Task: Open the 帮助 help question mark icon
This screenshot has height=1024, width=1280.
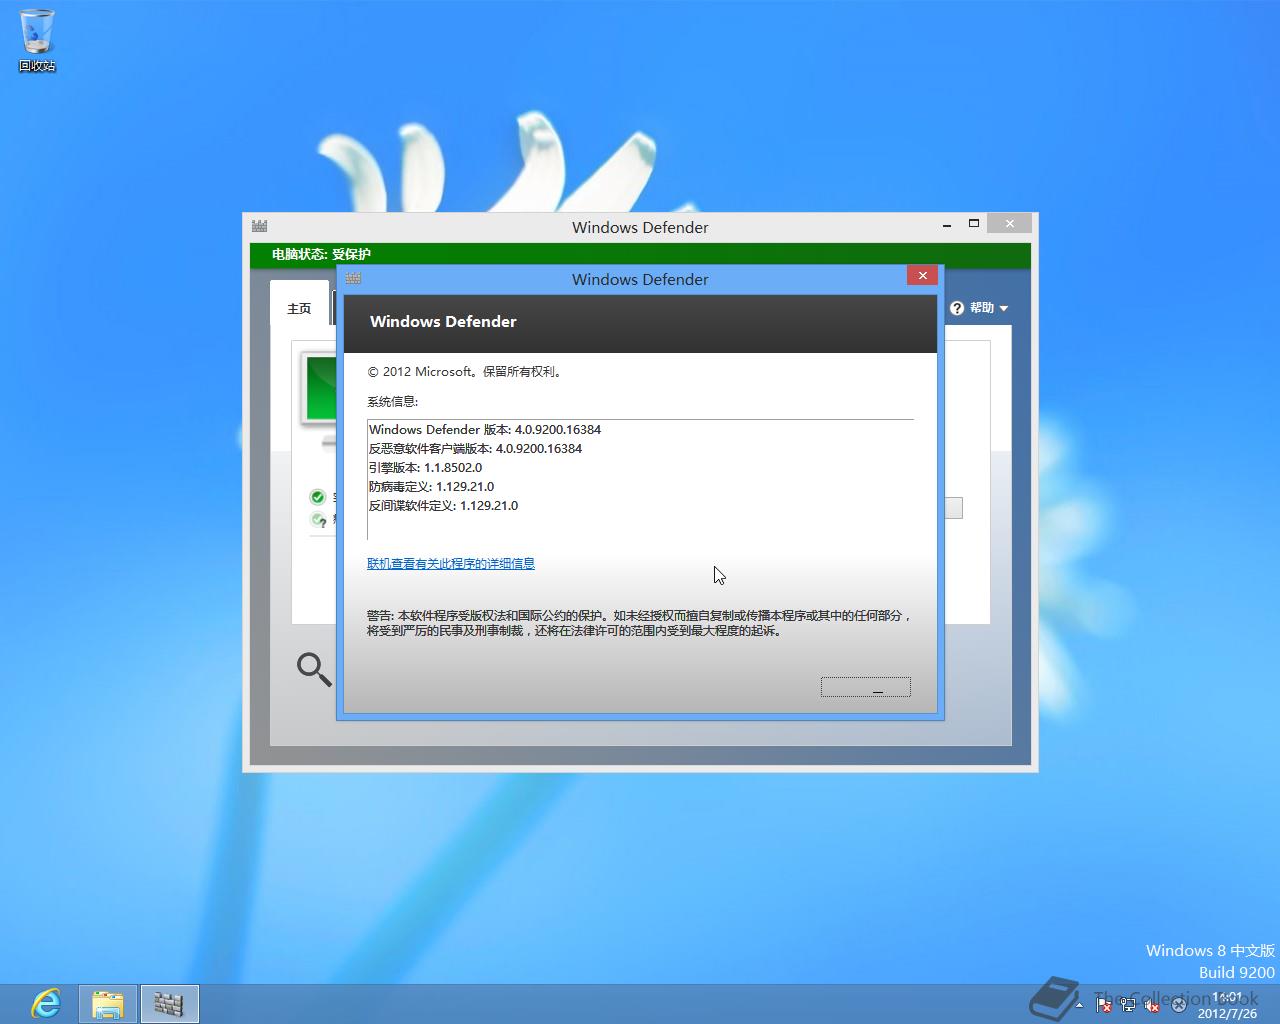Action: point(956,308)
